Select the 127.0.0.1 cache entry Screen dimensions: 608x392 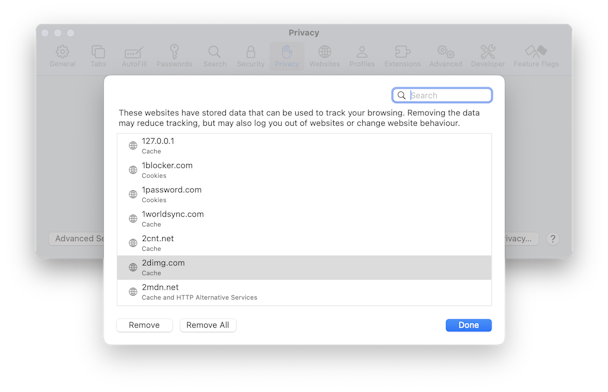tap(304, 145)
